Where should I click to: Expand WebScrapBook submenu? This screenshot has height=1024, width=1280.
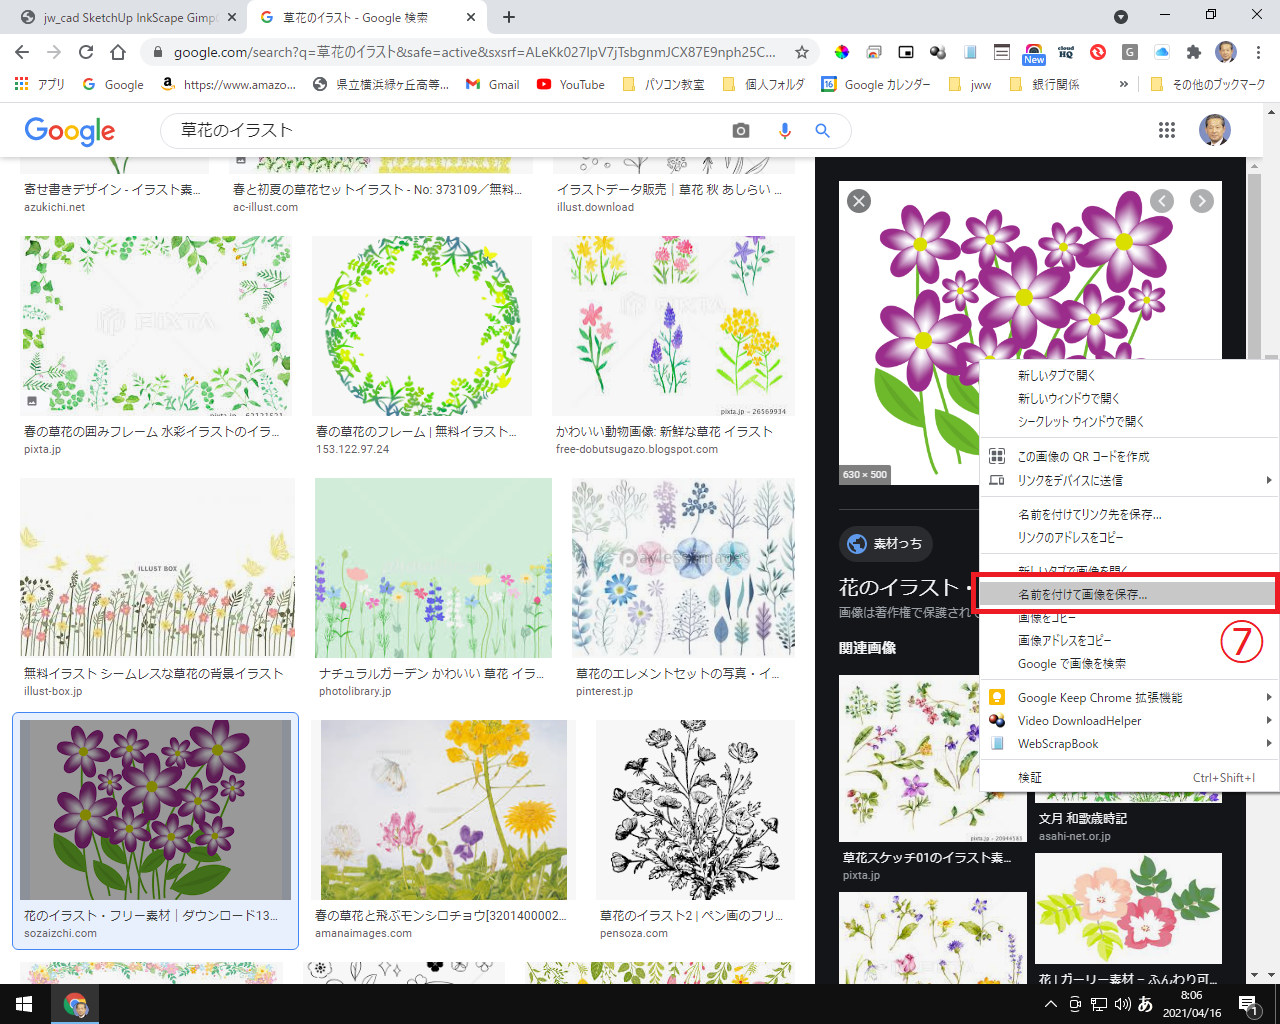(x=1269, y=743)
